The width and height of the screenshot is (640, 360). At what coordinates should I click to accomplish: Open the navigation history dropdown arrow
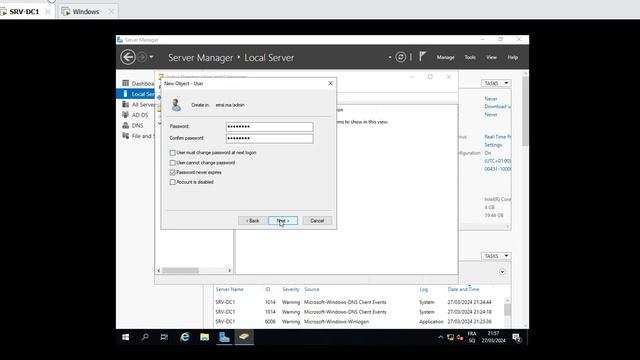151,57
